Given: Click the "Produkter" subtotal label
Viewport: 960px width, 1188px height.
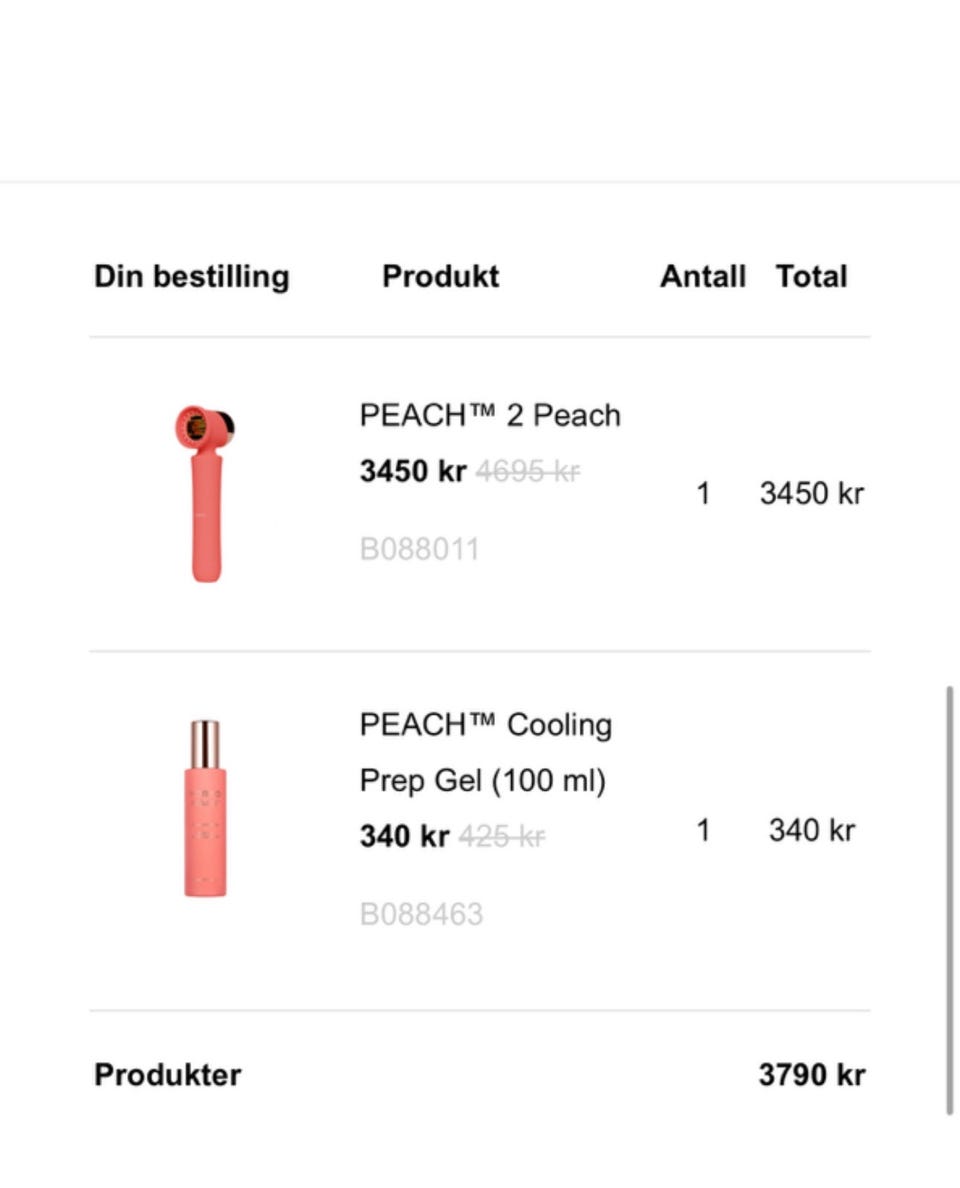Looking at the screenshot, I should point(168,1075).
